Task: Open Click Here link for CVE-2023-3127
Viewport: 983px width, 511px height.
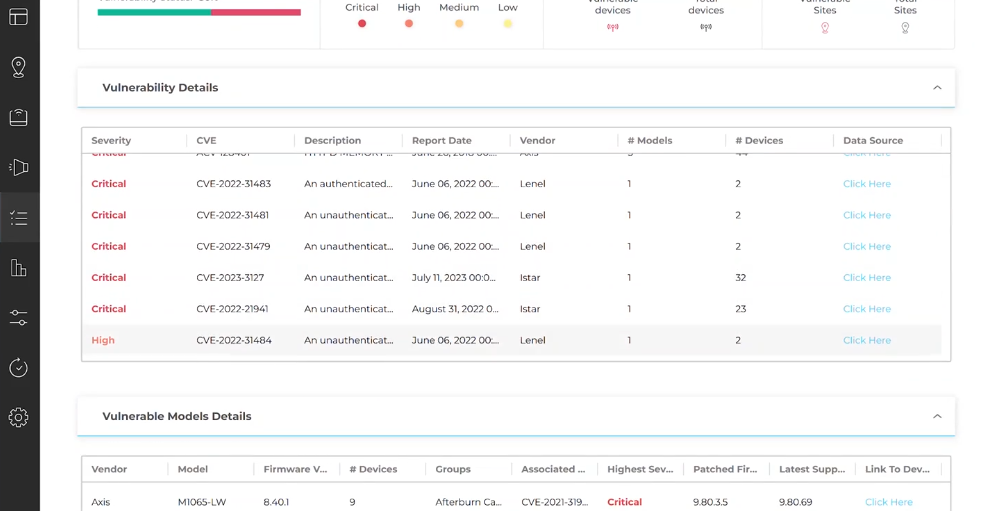Action: 866,278
